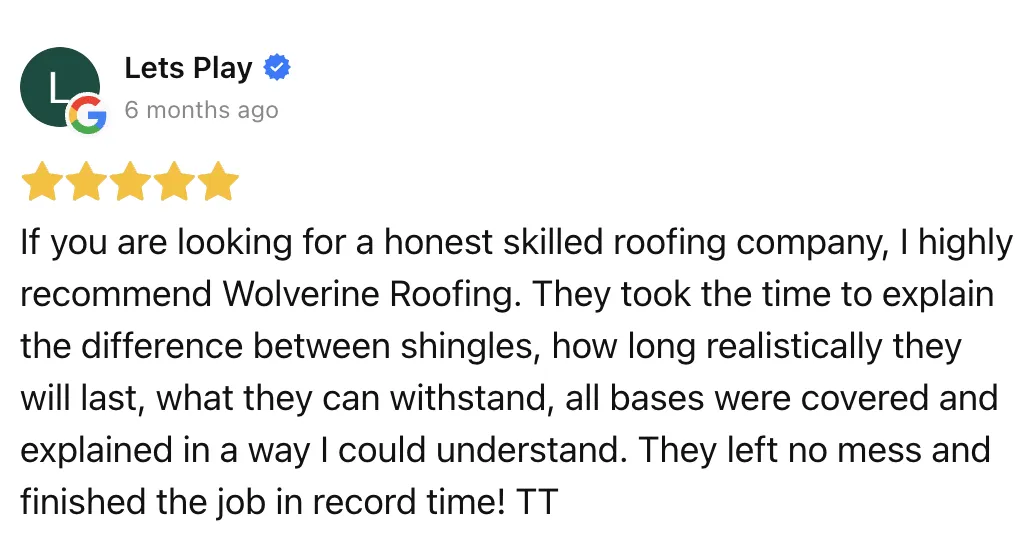Open the Lets Play reviewer name
The height and width of the screenshot is (538, 1030).
click(x=189, y=68)
